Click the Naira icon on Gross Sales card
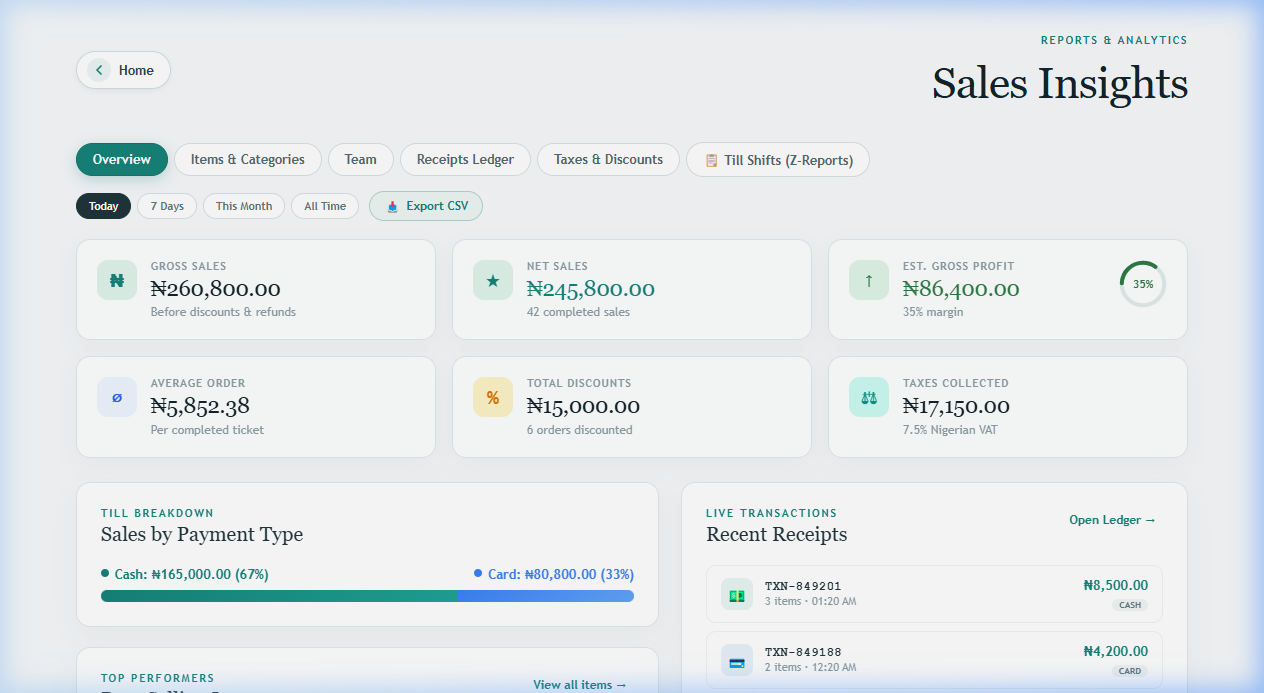The height and width of the screenshot is (693, 1264). point(117,280)
